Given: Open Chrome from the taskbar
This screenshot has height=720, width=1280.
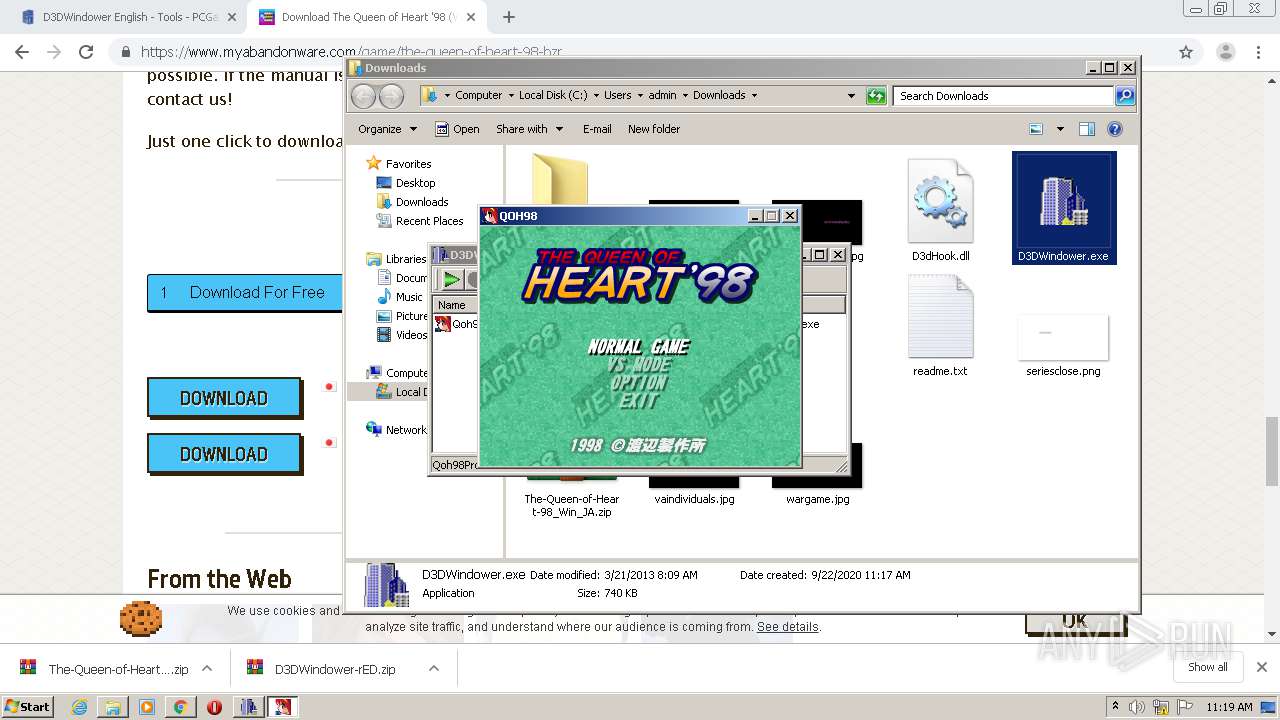Looking at the screenshot, I should (180, 707).
